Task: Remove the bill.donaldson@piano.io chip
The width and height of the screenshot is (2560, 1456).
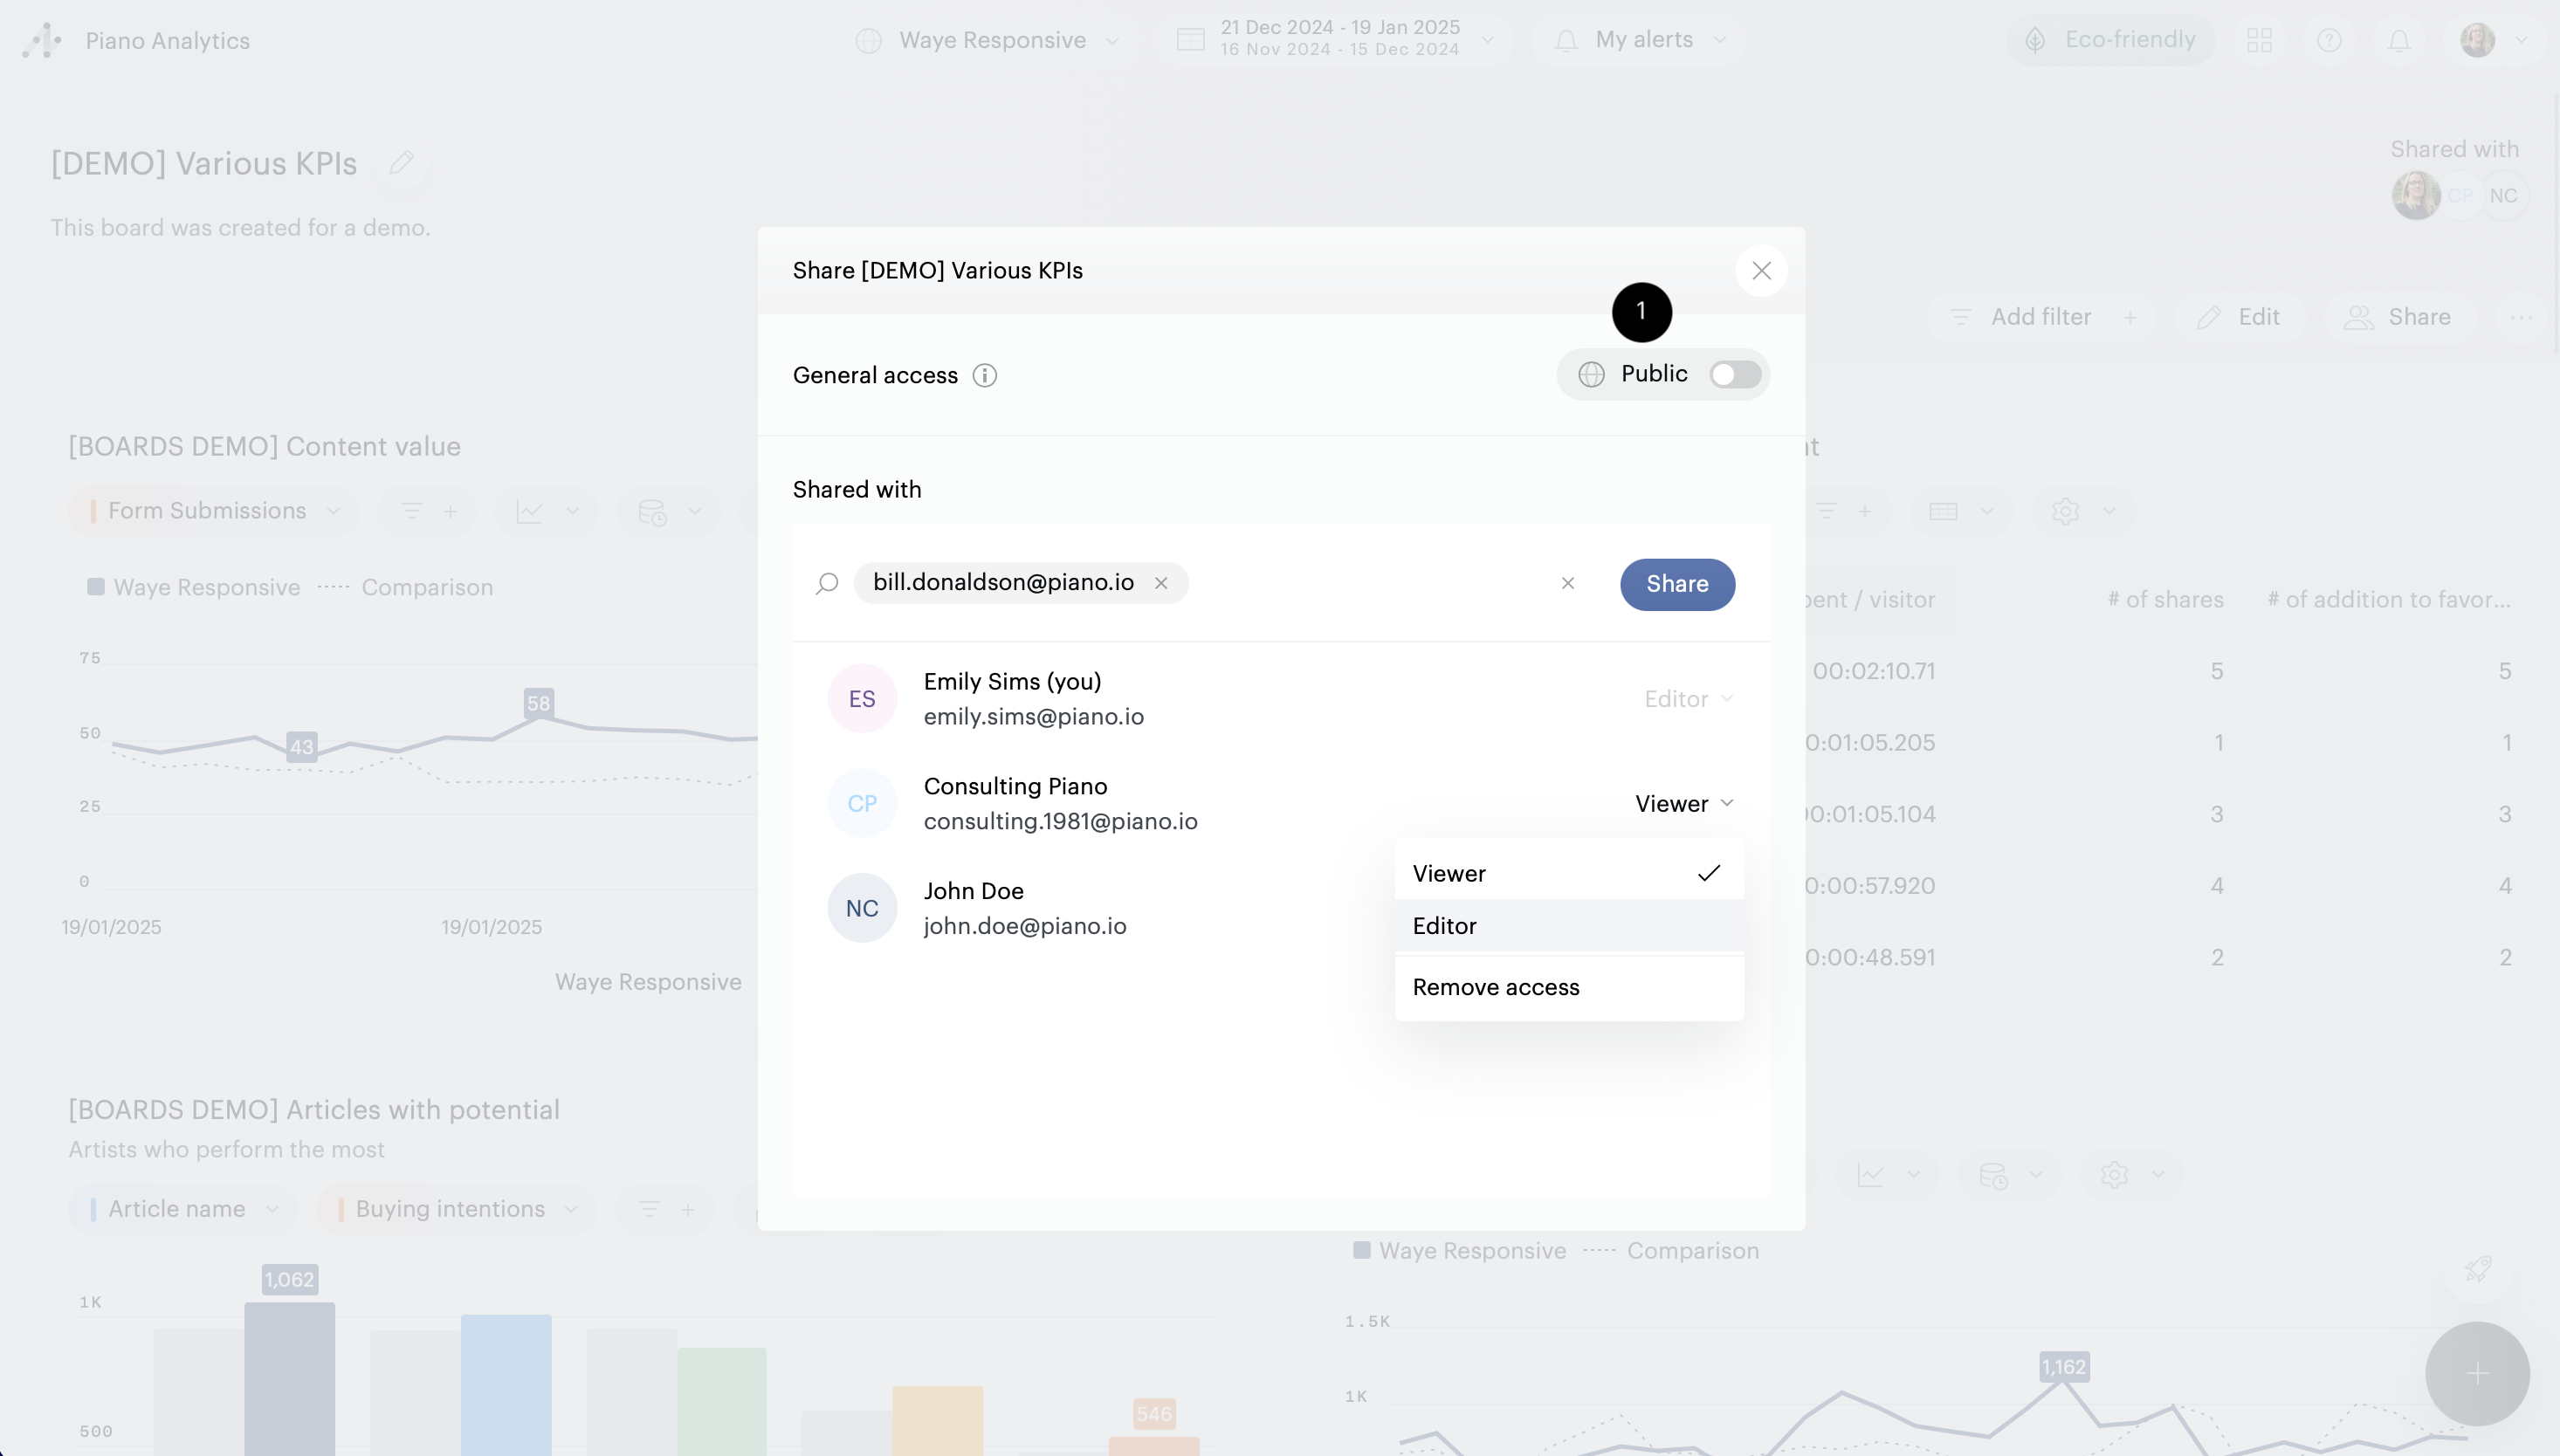Action: pos(1161,583)
